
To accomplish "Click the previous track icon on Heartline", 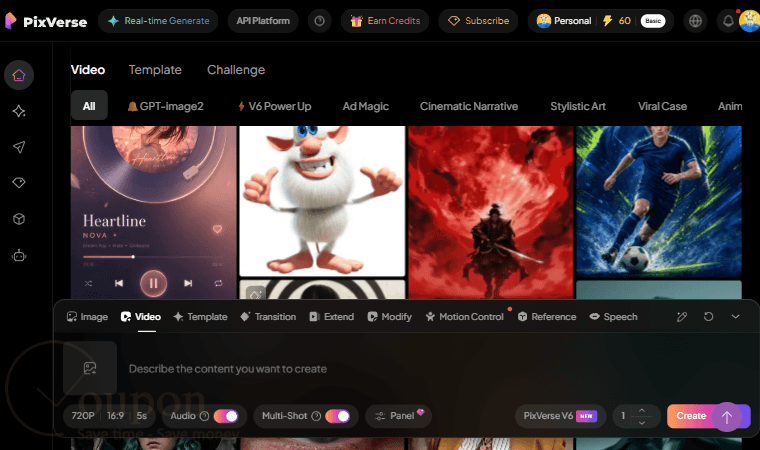I will 119,283.
